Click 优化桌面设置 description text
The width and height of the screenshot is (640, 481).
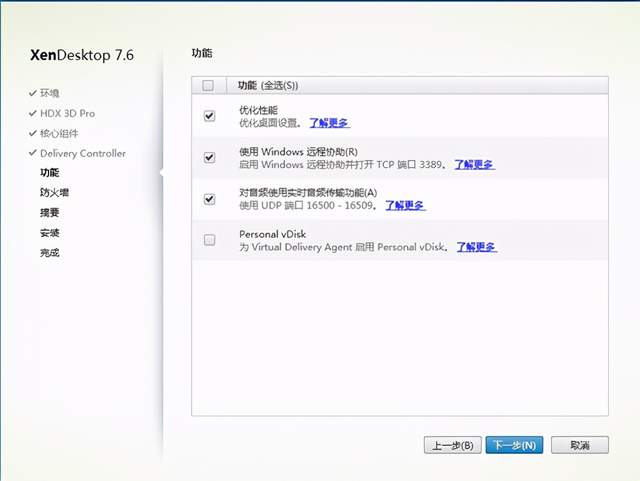[270, 123]
